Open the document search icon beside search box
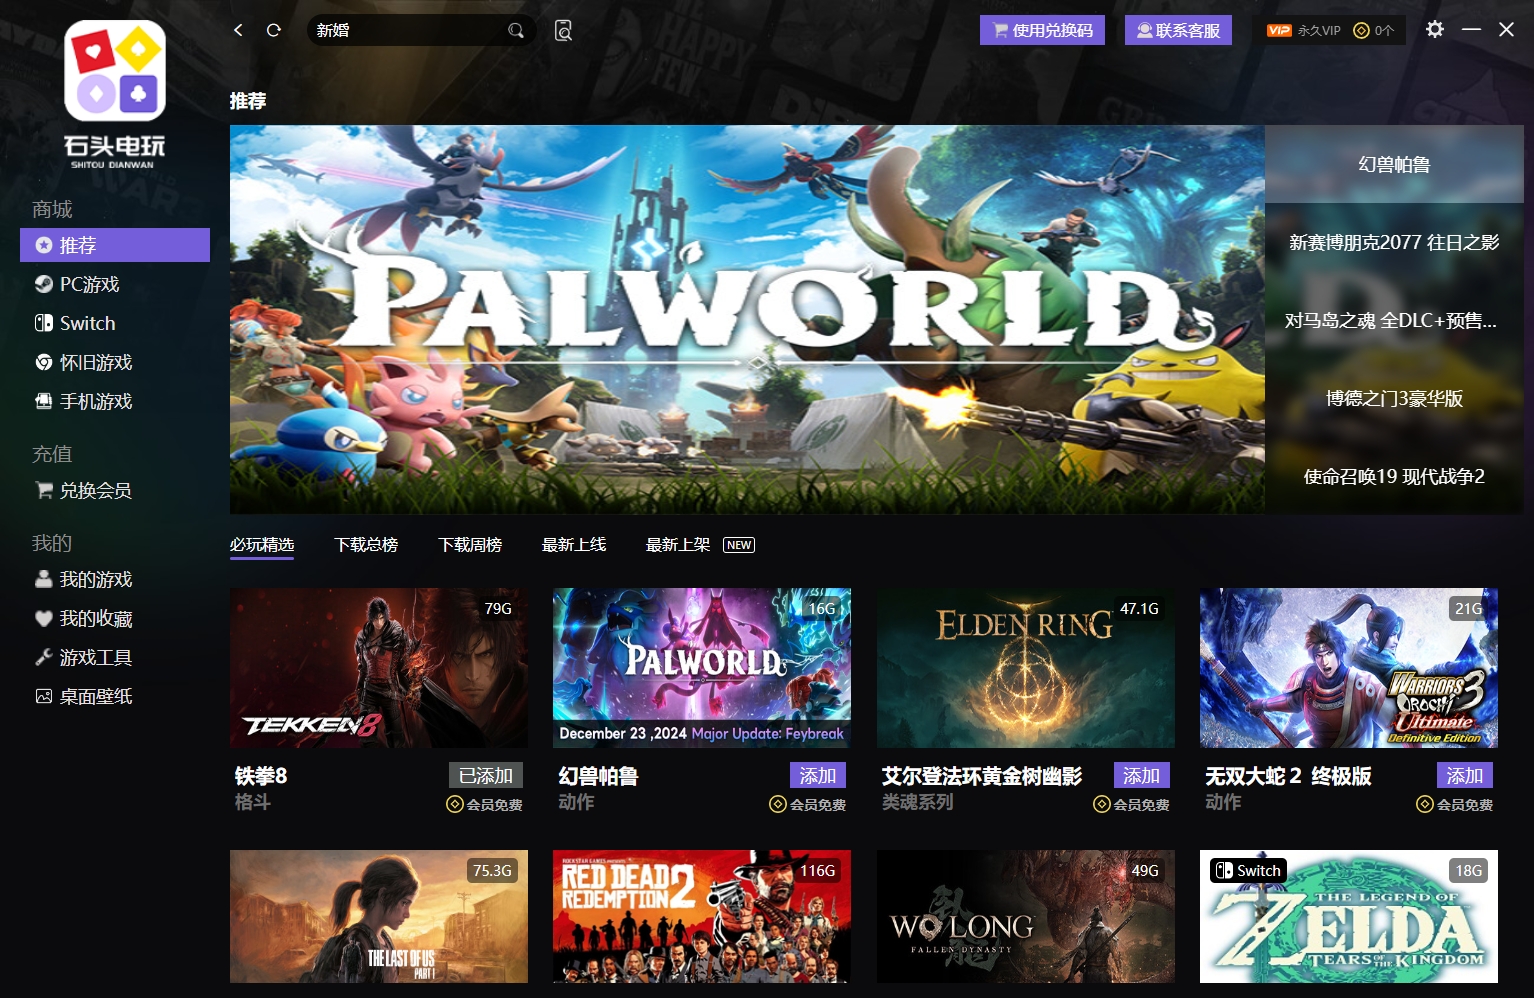The image size is (1534, 998). (563, 30)
